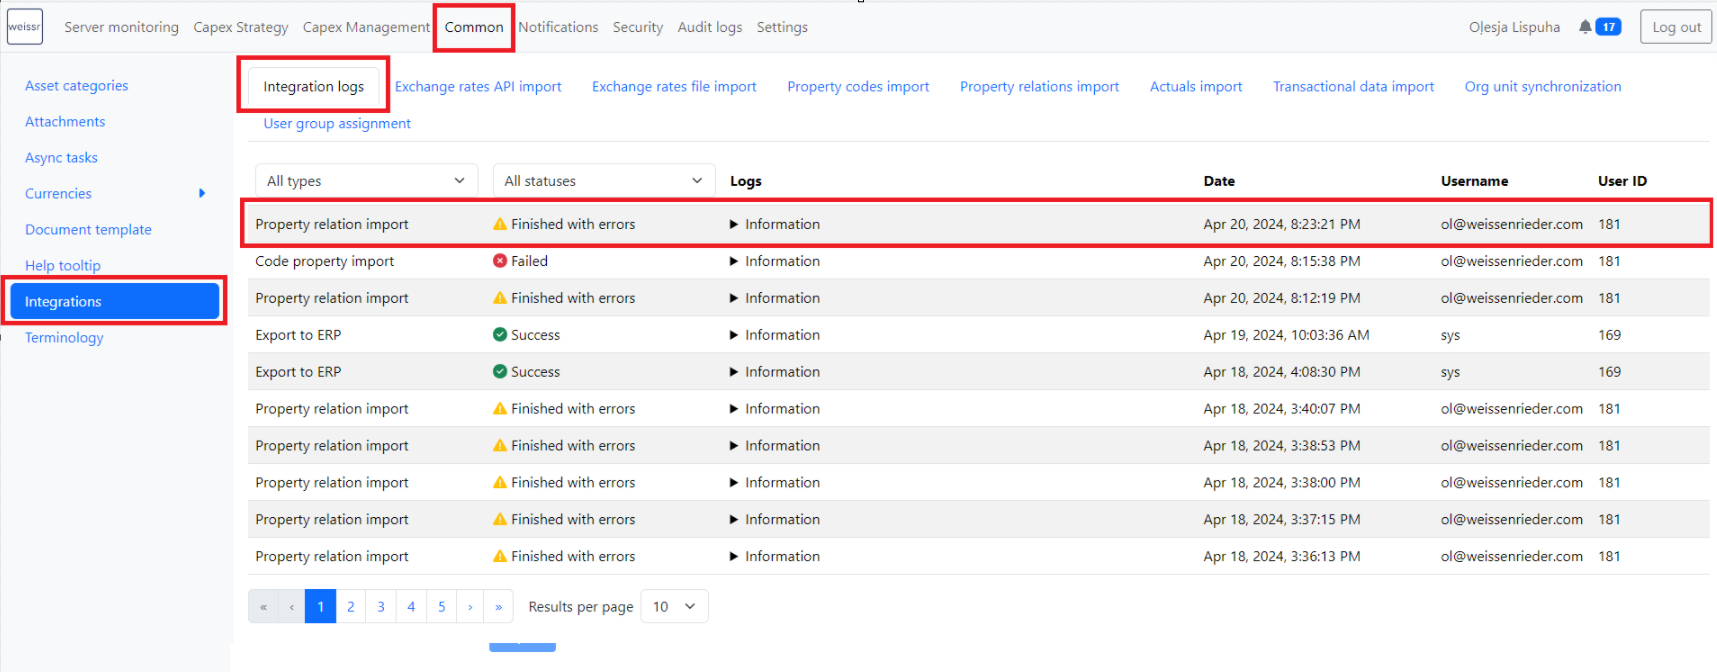Open User group assignment tab
Viewport: 1717px width, 672px height.
tap(337, 124)
